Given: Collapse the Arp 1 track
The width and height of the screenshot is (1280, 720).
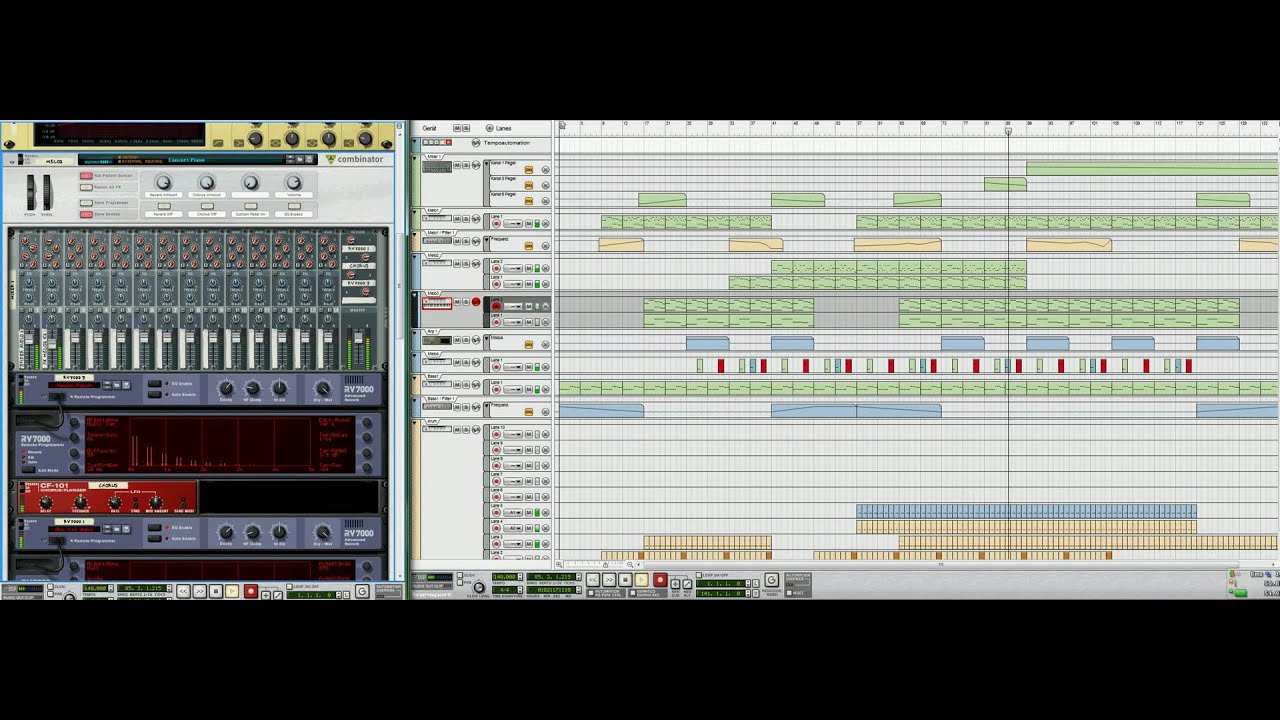Looking at the screenshot, I should pyautogui.click(x=414, y=333).
